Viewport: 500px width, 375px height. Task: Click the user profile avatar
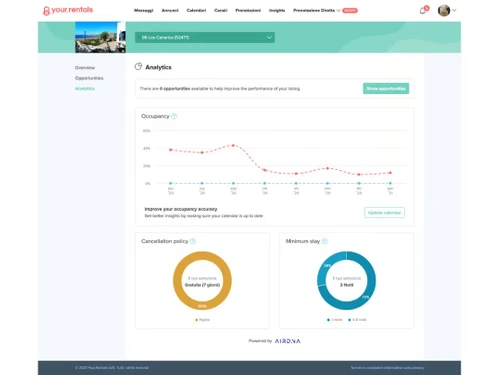(x=444, y=11)
